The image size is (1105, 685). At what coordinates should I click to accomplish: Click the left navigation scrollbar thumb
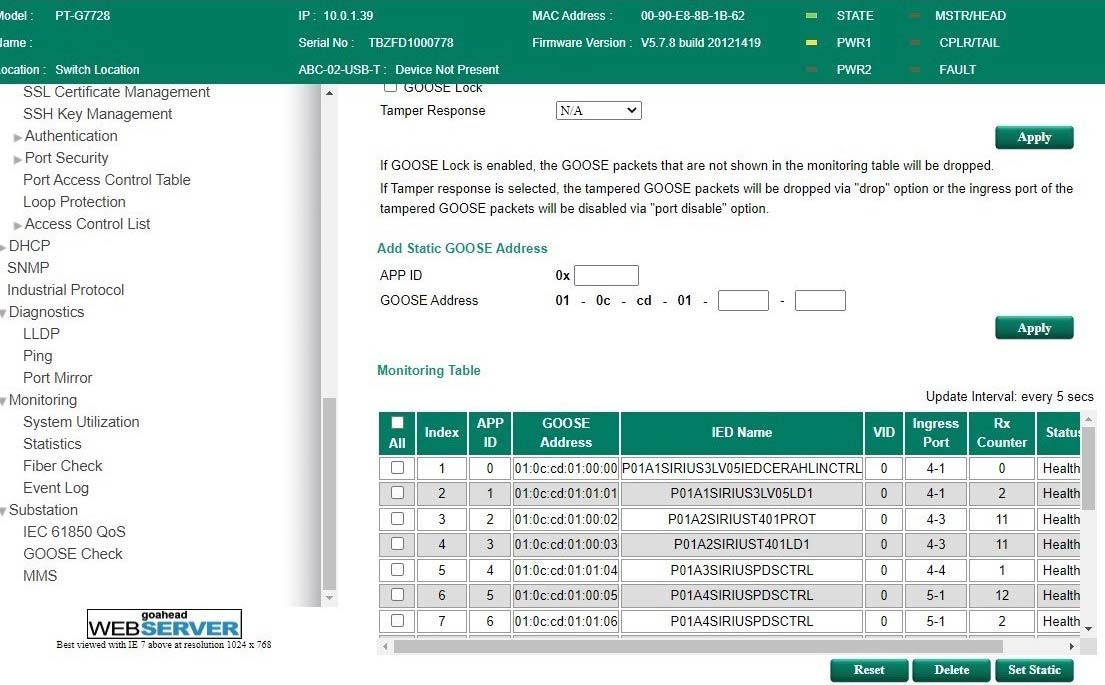pyautogui.click(x=329, y=493)
